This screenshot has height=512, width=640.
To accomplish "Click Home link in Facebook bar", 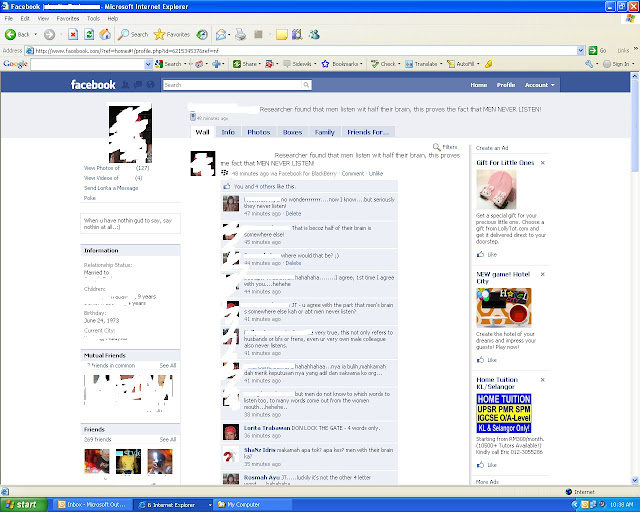I will point(478,85).
